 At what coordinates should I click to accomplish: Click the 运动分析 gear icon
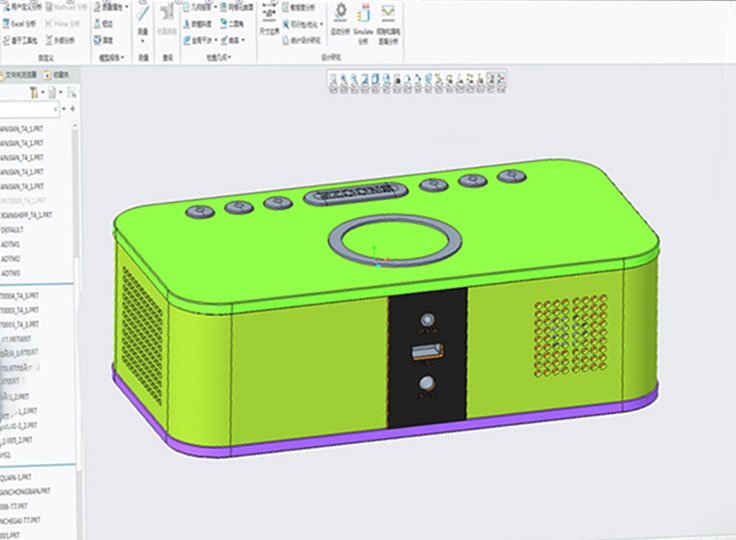340,15
